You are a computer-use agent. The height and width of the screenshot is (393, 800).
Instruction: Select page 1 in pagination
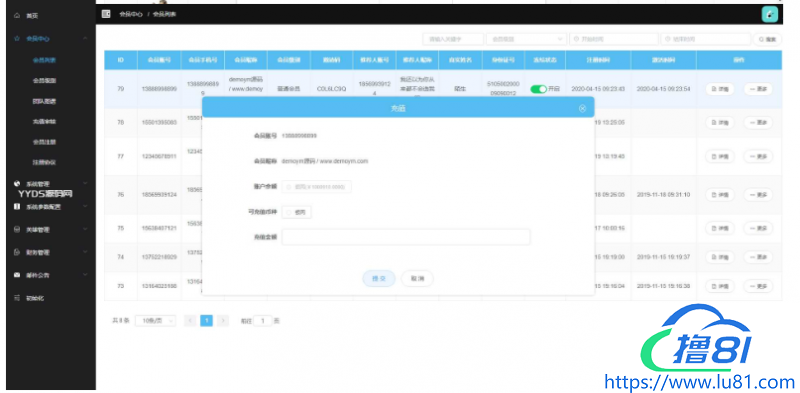206,321
